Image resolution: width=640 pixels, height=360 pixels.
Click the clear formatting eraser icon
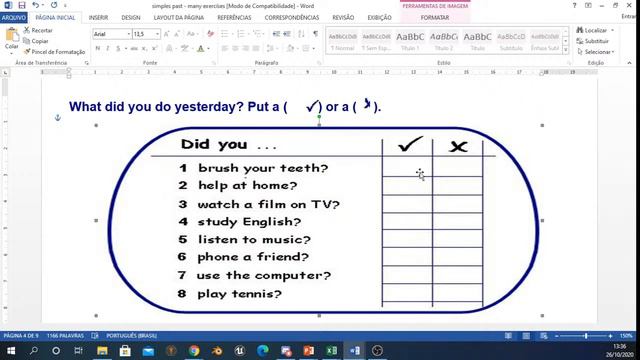(210, 34)
